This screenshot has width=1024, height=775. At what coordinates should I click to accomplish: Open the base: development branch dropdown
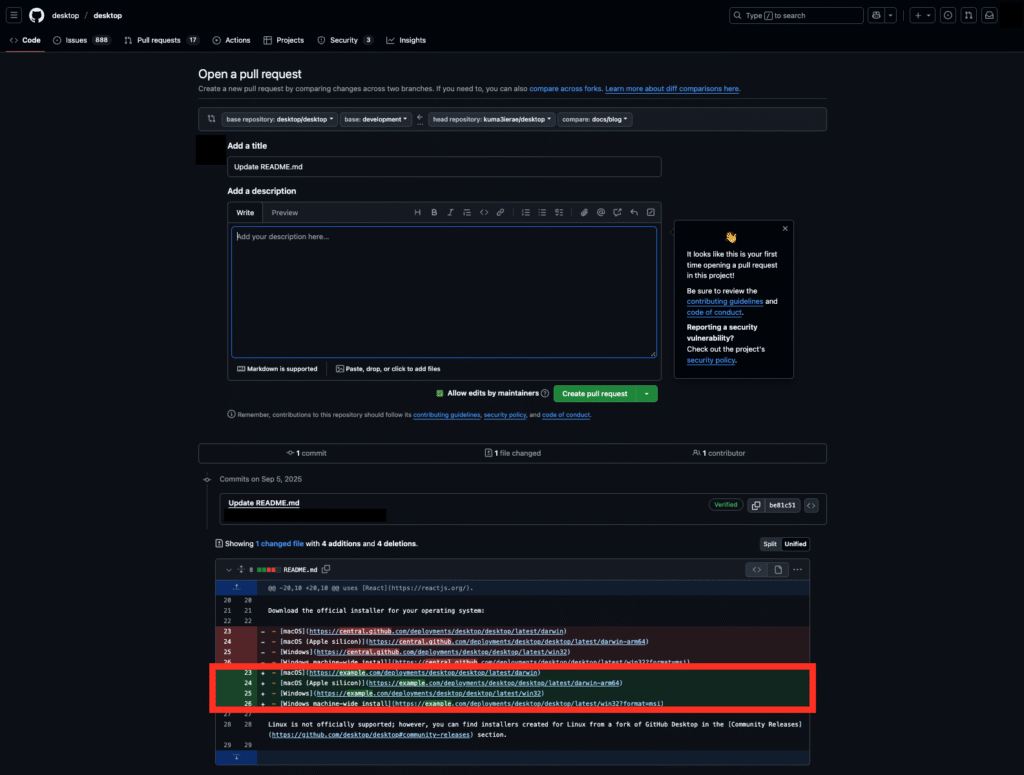point(376,119)
